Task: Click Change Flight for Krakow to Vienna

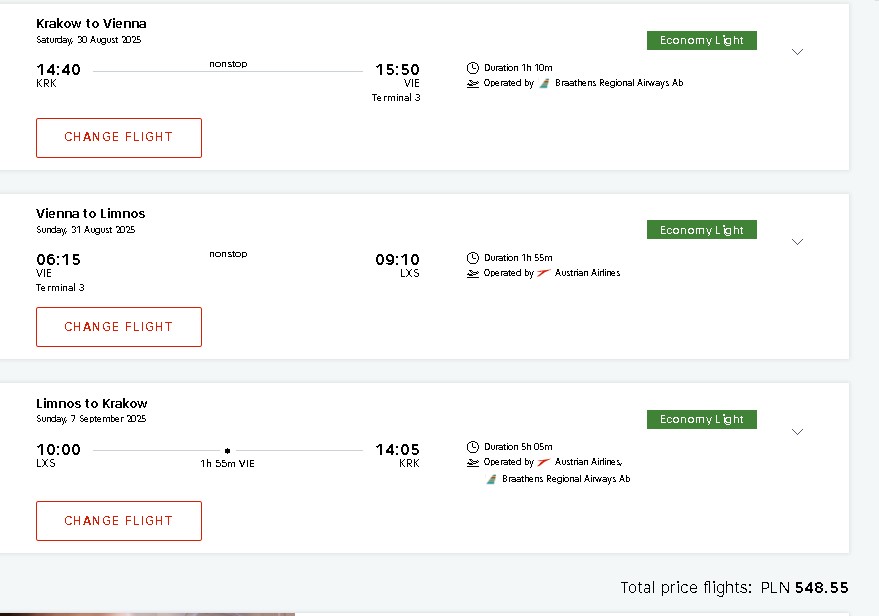Action: [x=119, y=138]
